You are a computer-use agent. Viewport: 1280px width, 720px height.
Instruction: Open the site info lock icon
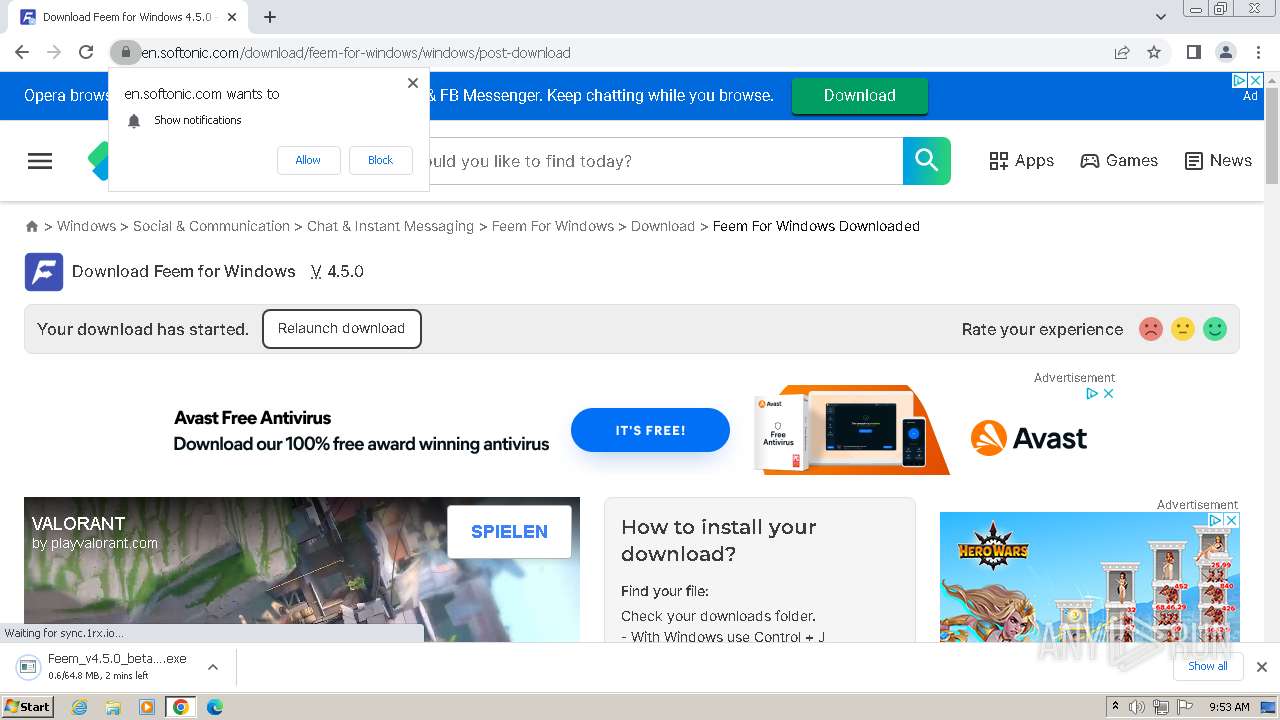125,52
